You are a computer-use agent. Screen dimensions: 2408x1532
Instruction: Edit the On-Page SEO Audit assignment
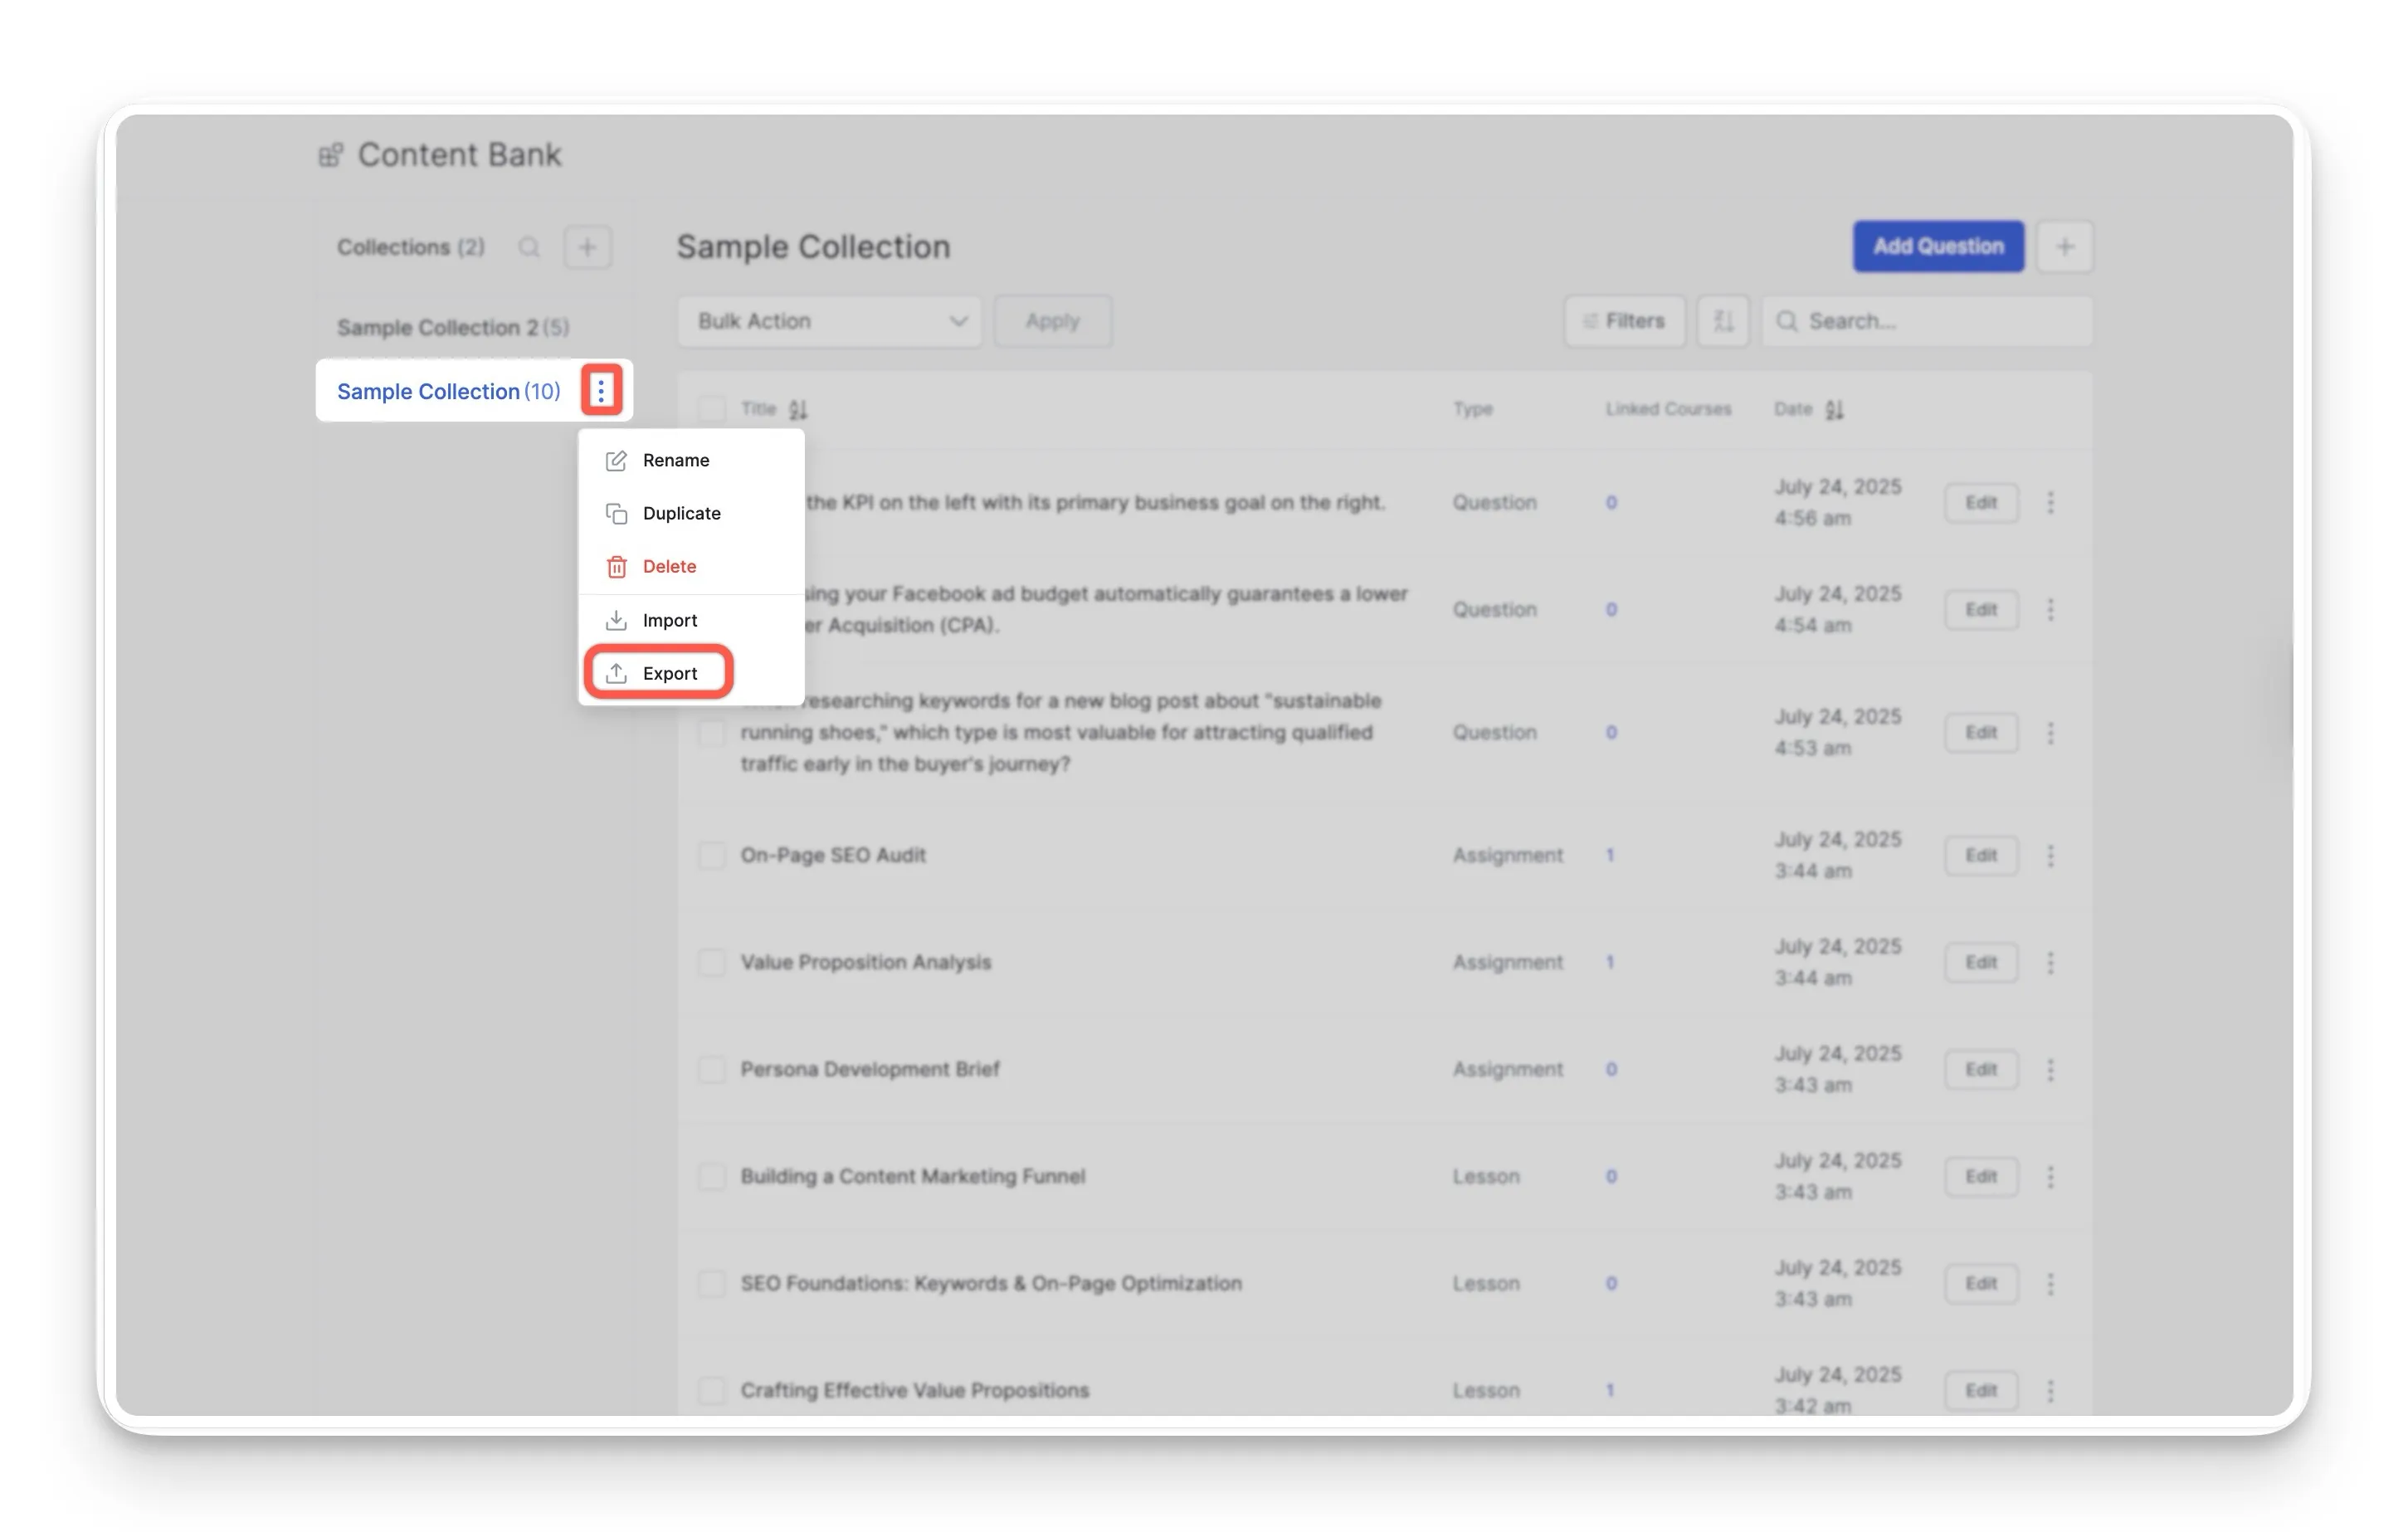pos(1980,855)
